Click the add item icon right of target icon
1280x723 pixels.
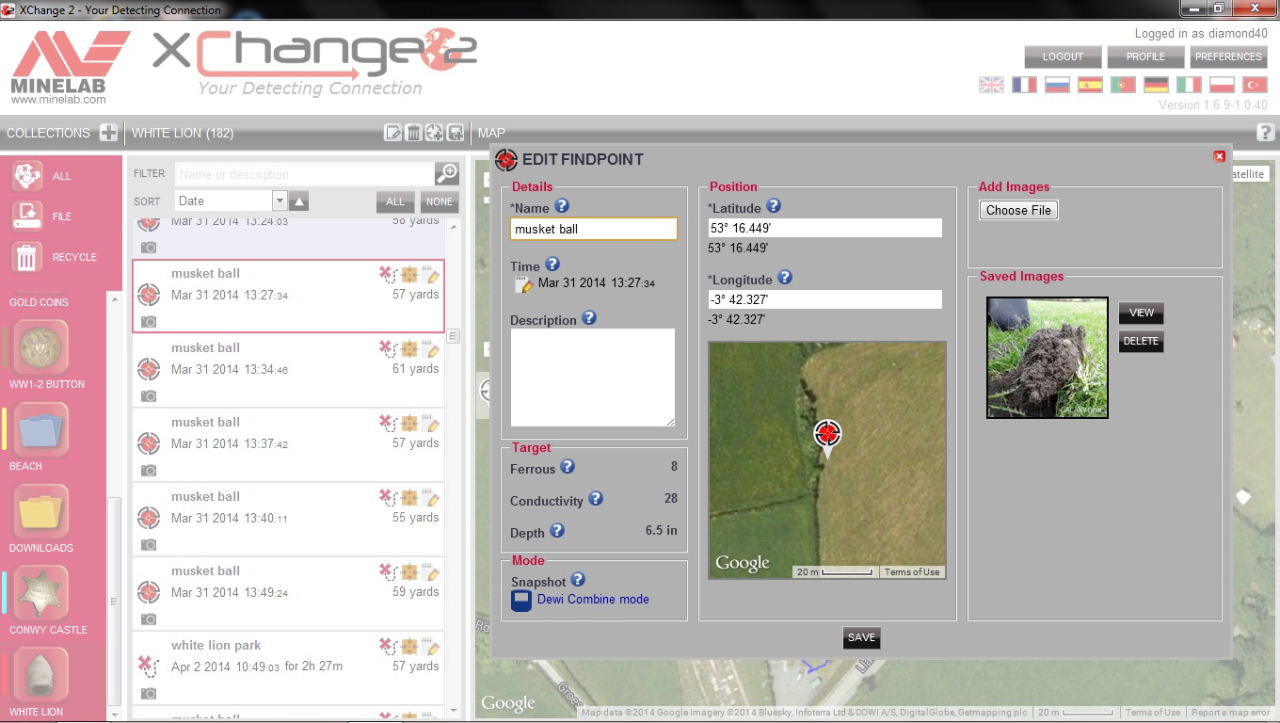point(455,133)
